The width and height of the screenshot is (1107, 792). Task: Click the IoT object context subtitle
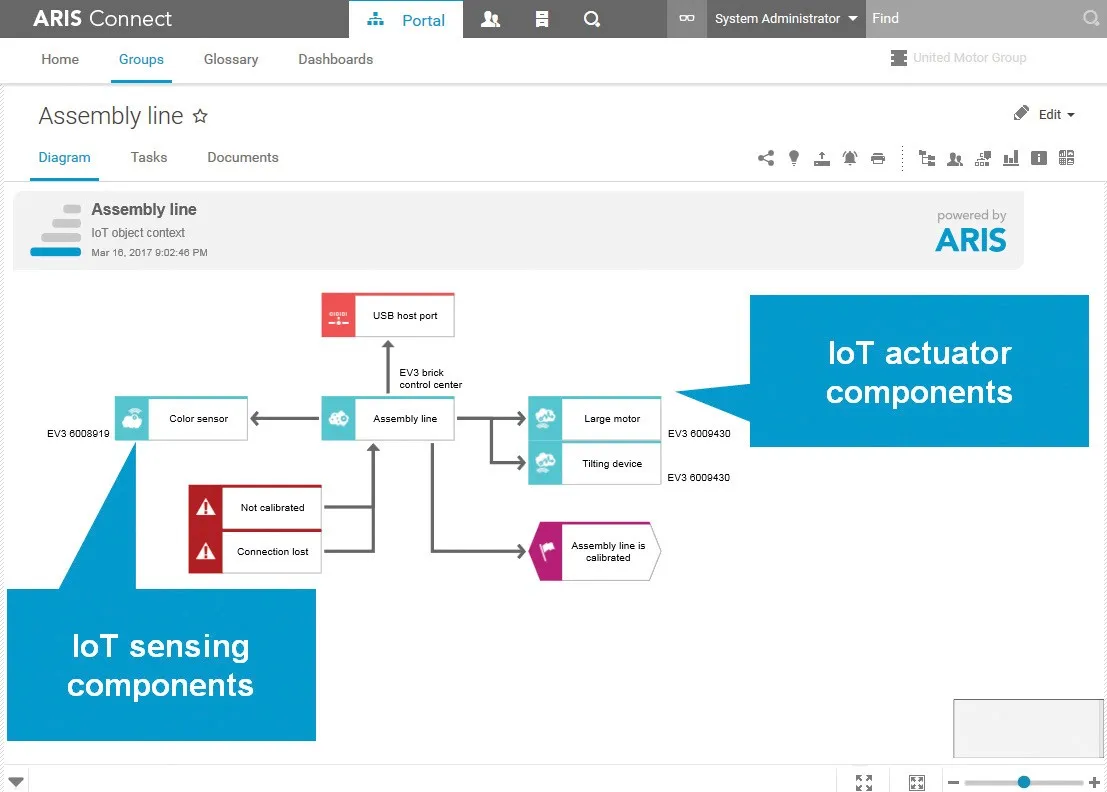138,233
